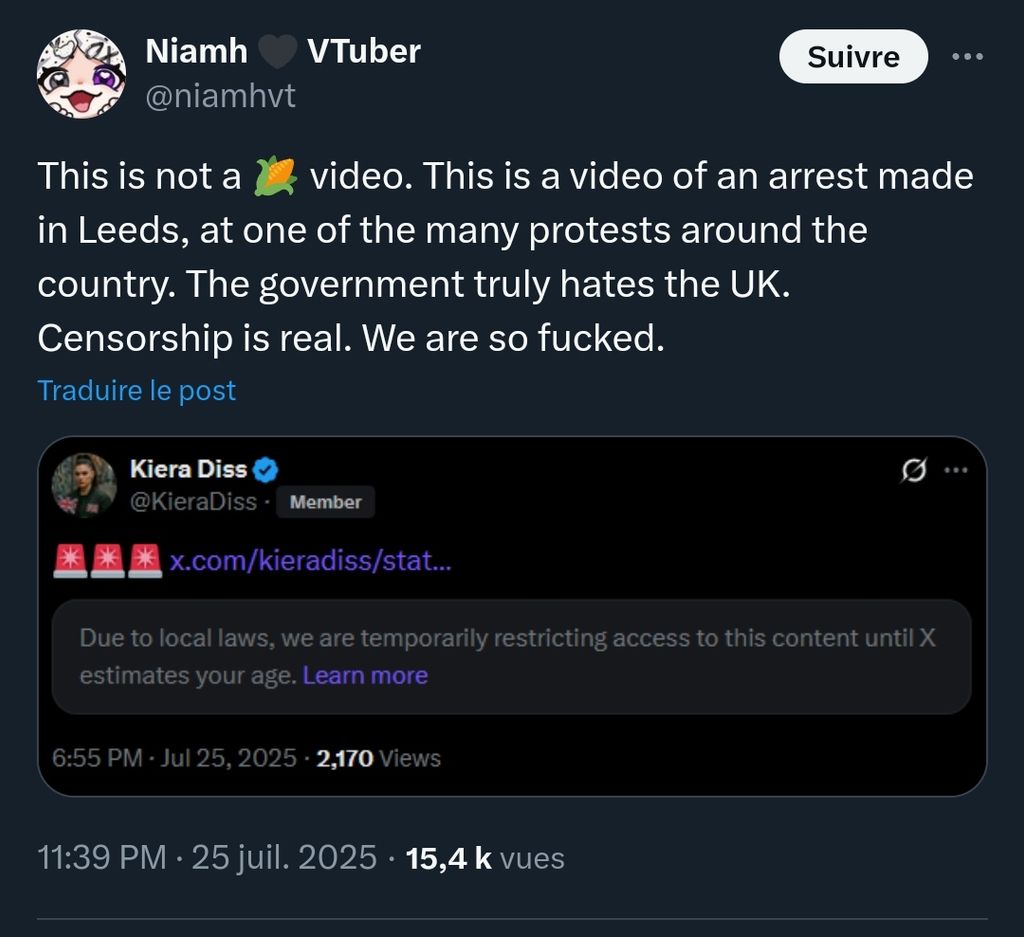Click the Learn more link
The image size is (1024, 937).
[x=365, y=676]
